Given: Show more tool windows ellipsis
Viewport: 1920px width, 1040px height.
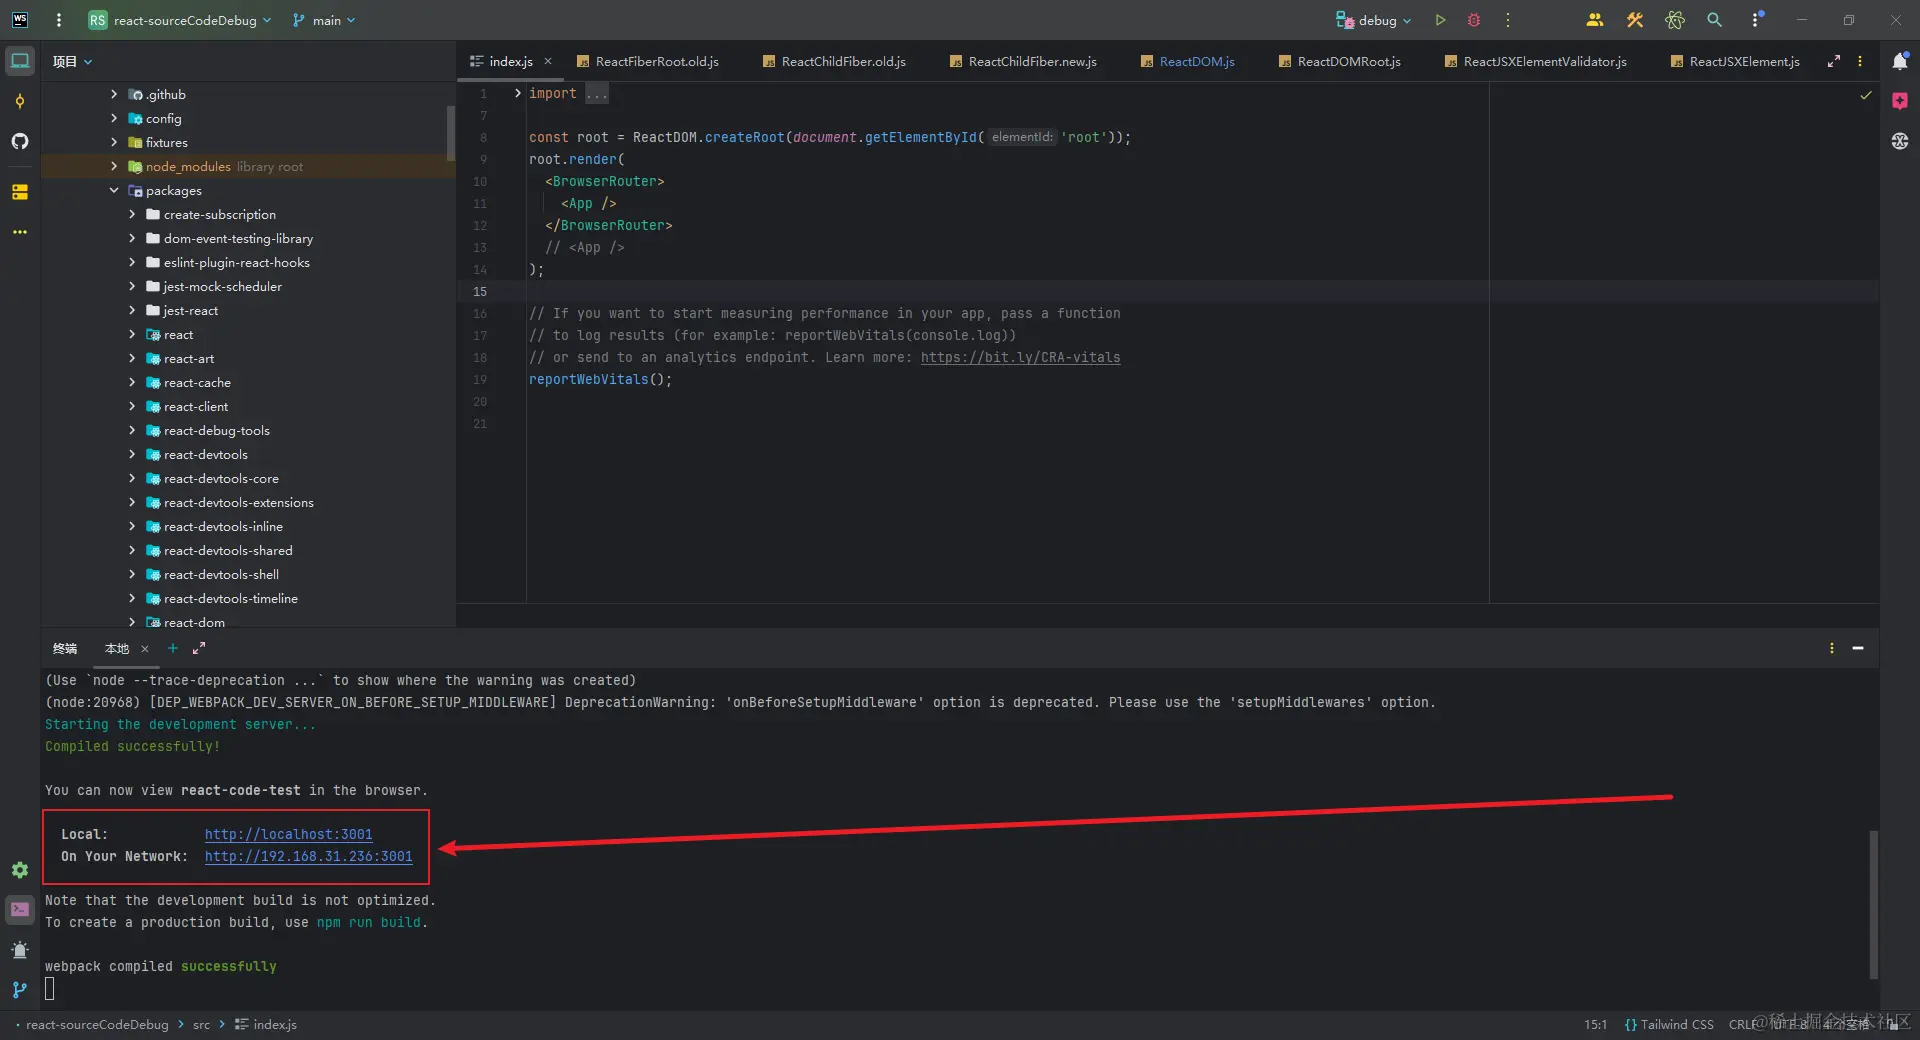Looking at the screenshot, I should click(20, 232).
